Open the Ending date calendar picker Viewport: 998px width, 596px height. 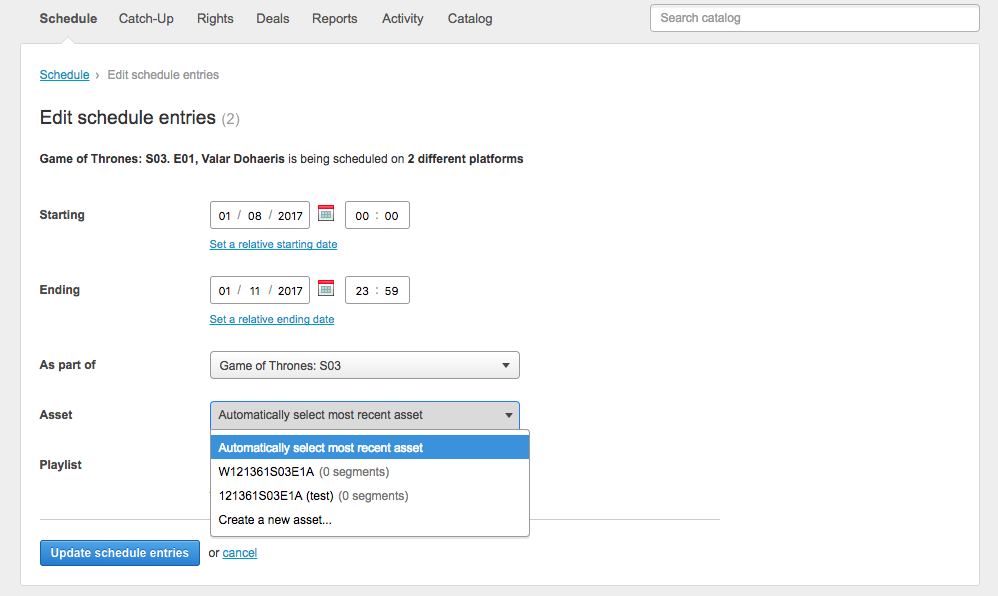click(x=326, y=288)
